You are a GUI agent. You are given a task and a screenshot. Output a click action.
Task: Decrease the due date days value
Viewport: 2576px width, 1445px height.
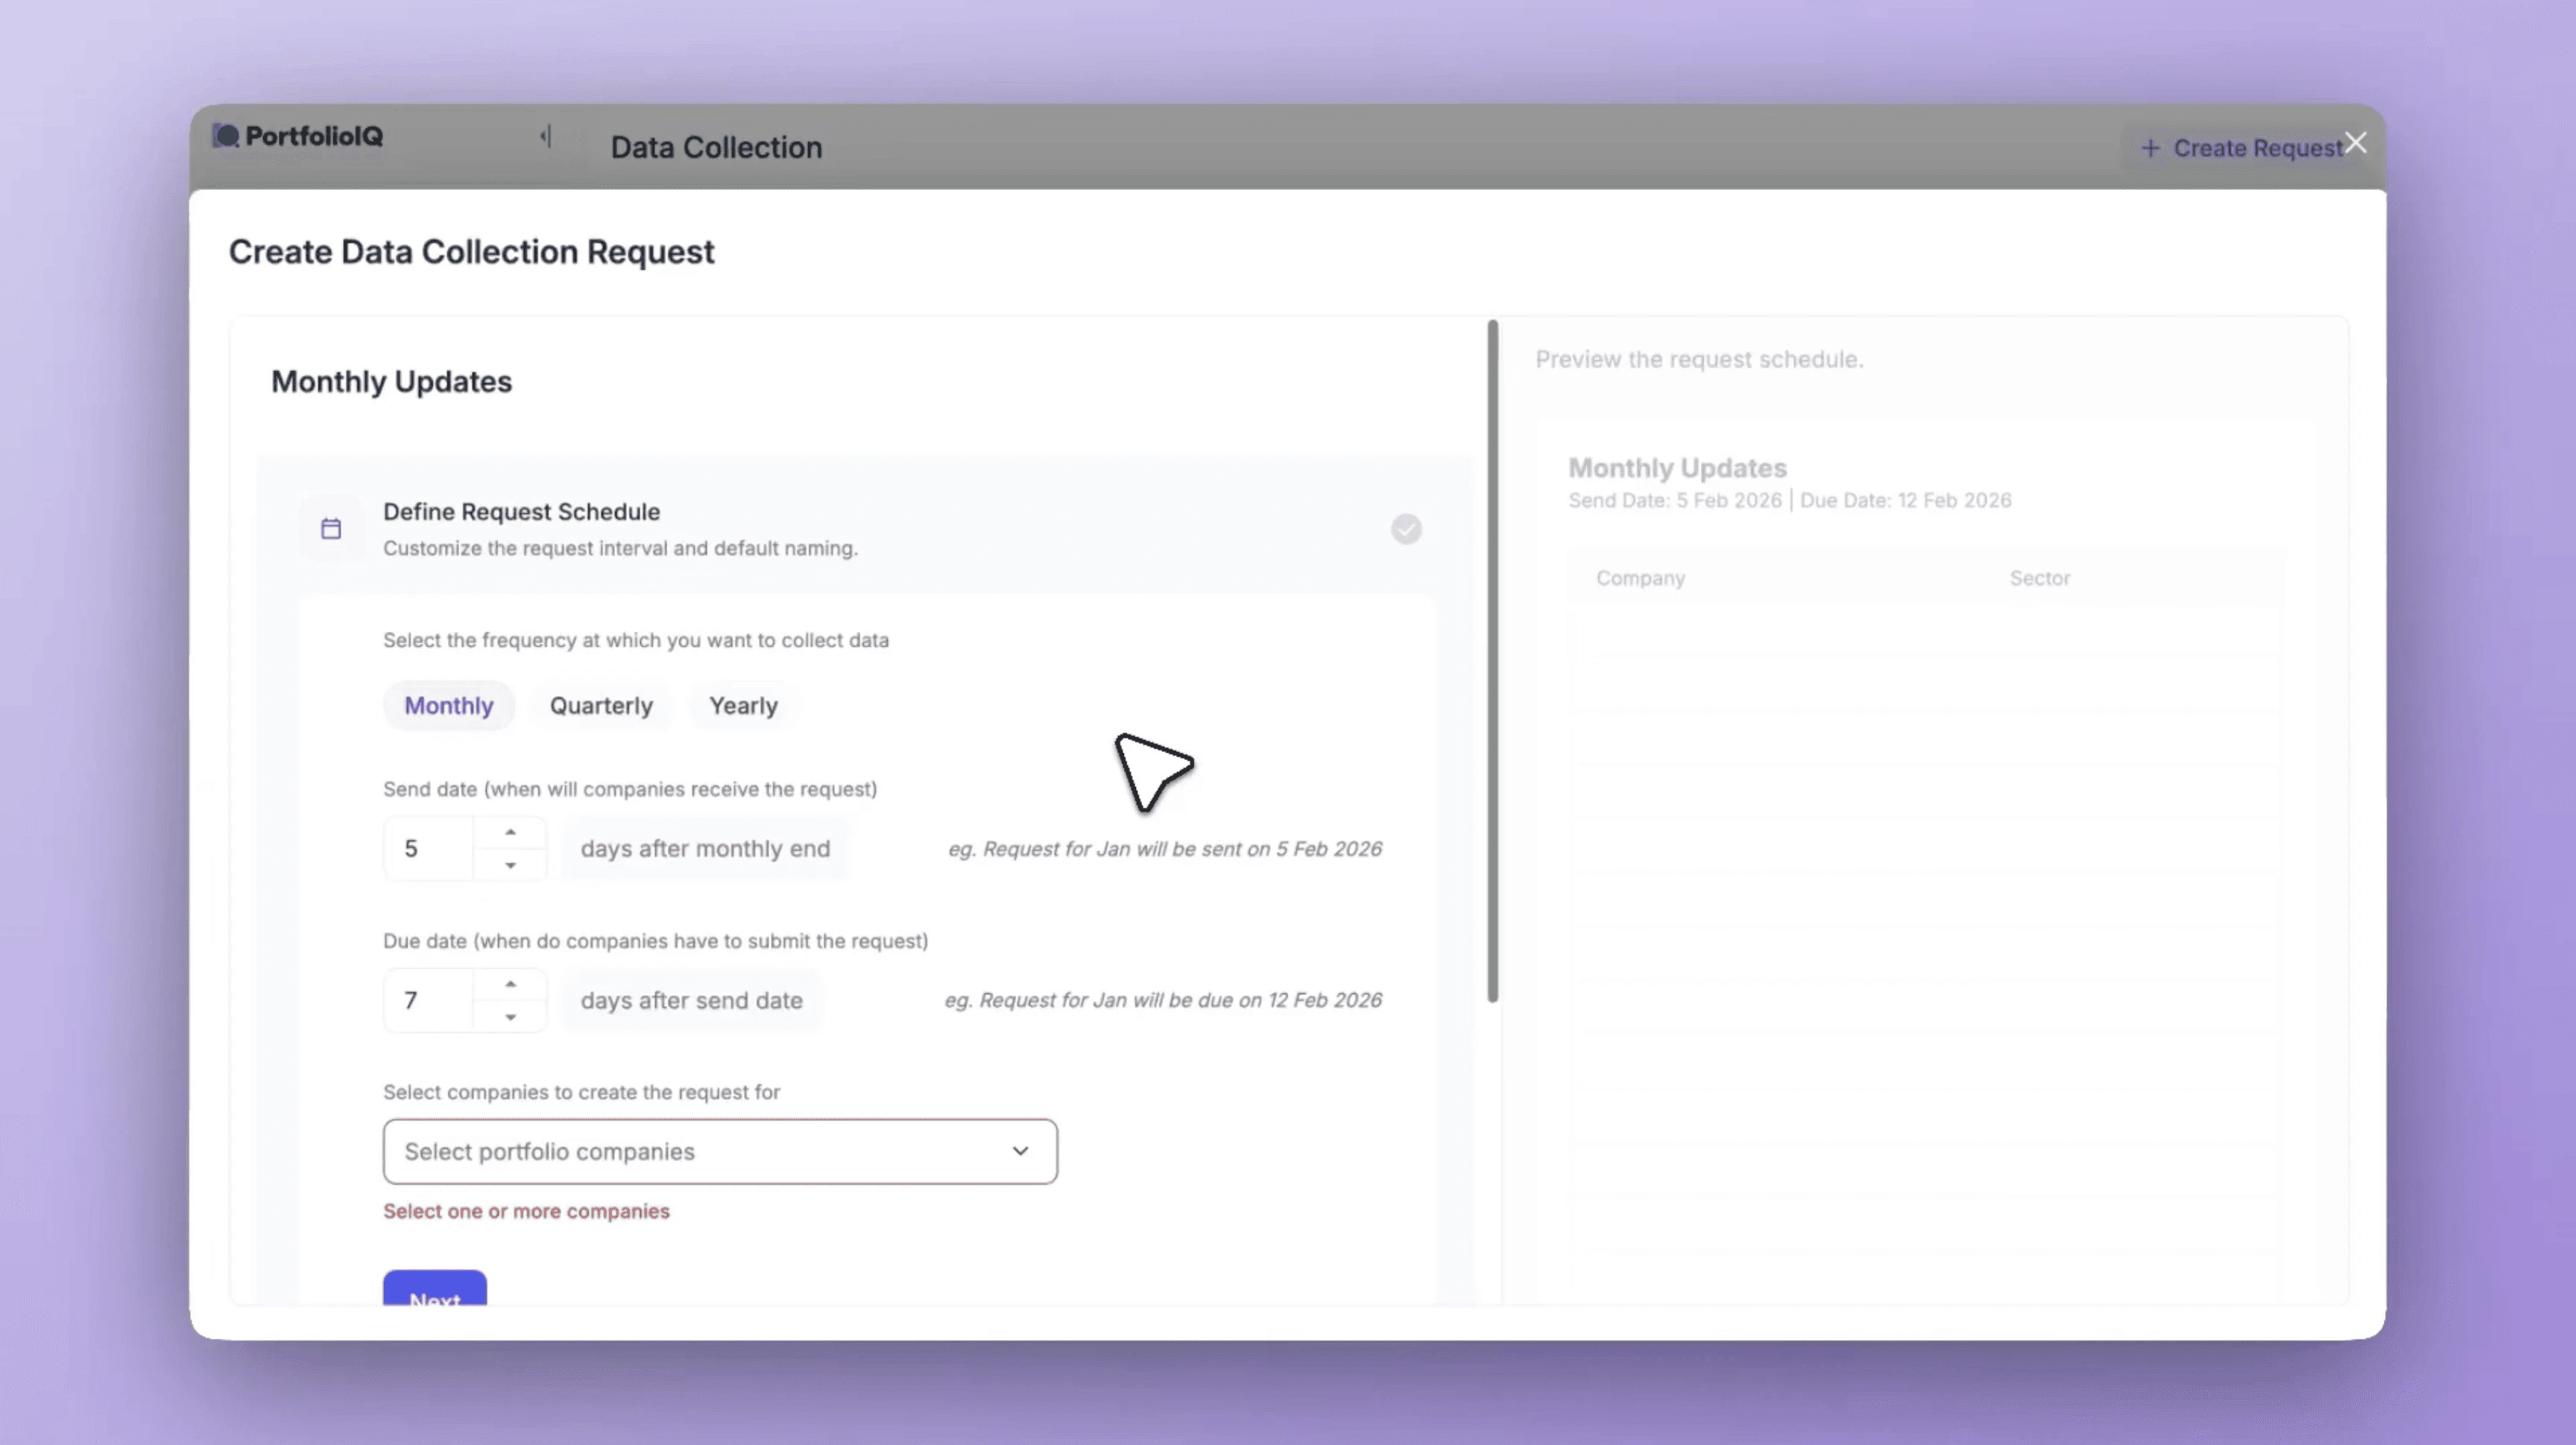[510, 1018]
